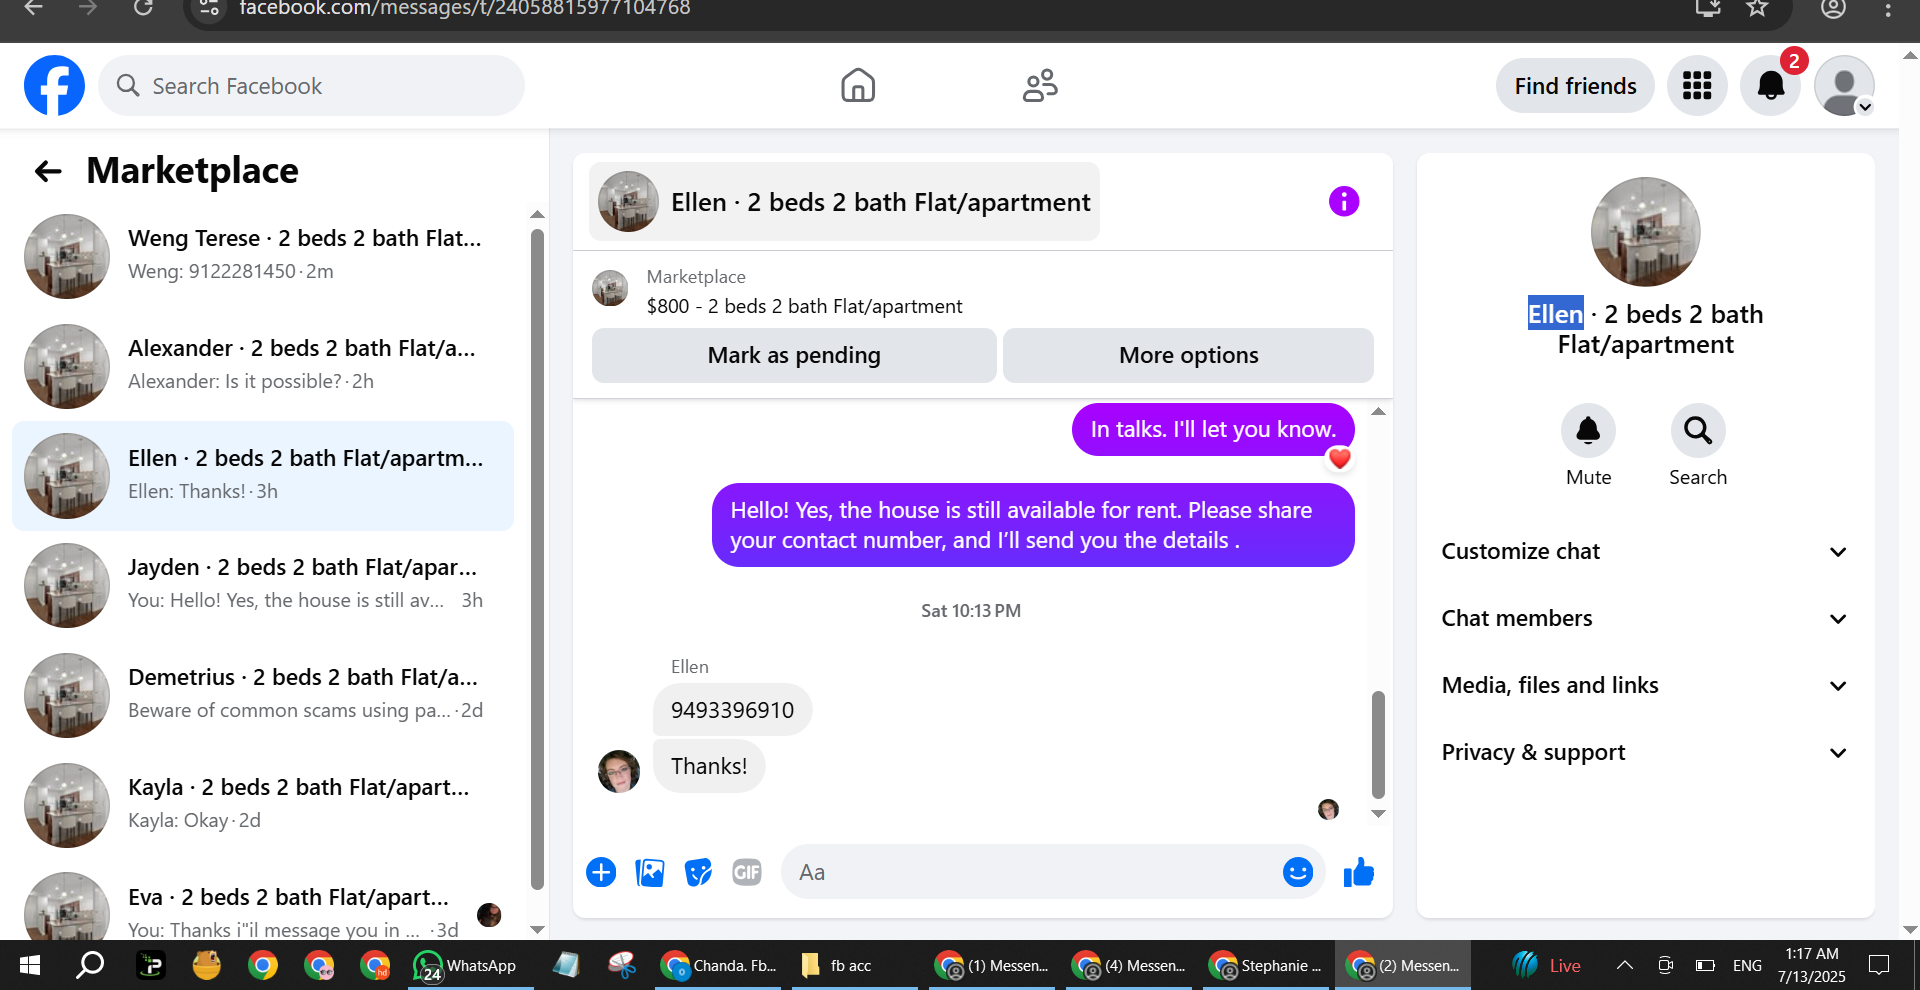Open the Windows Start menu
This screenshot has height=990, width=1920.
(30, 965)
